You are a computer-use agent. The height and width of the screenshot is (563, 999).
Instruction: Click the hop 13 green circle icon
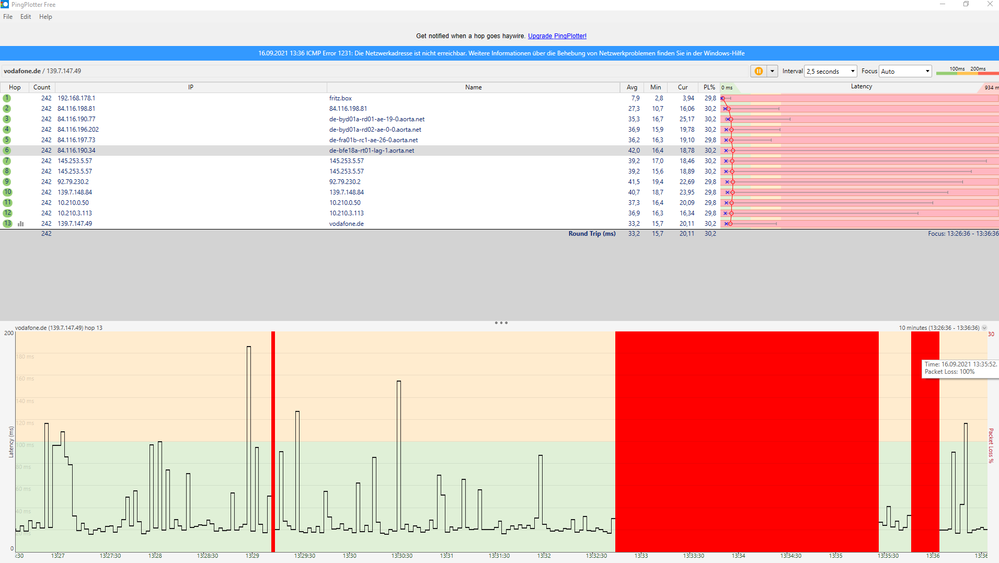coord(7,224)
